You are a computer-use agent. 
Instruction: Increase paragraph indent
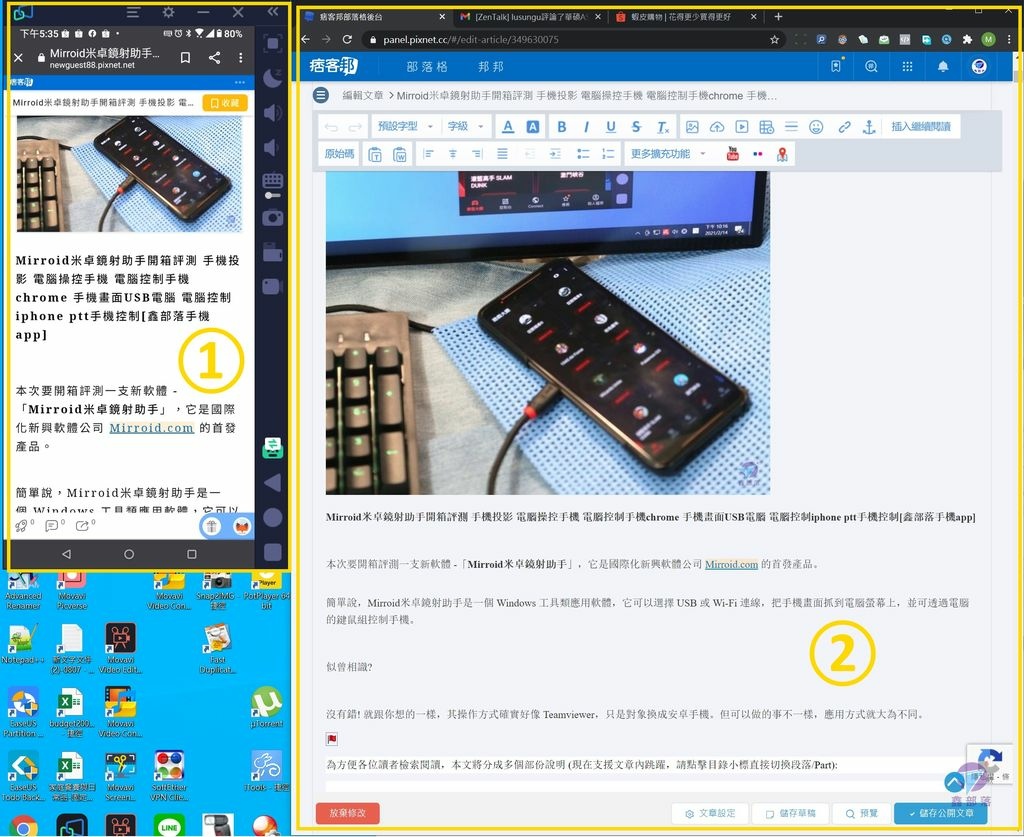coord(555,154)
